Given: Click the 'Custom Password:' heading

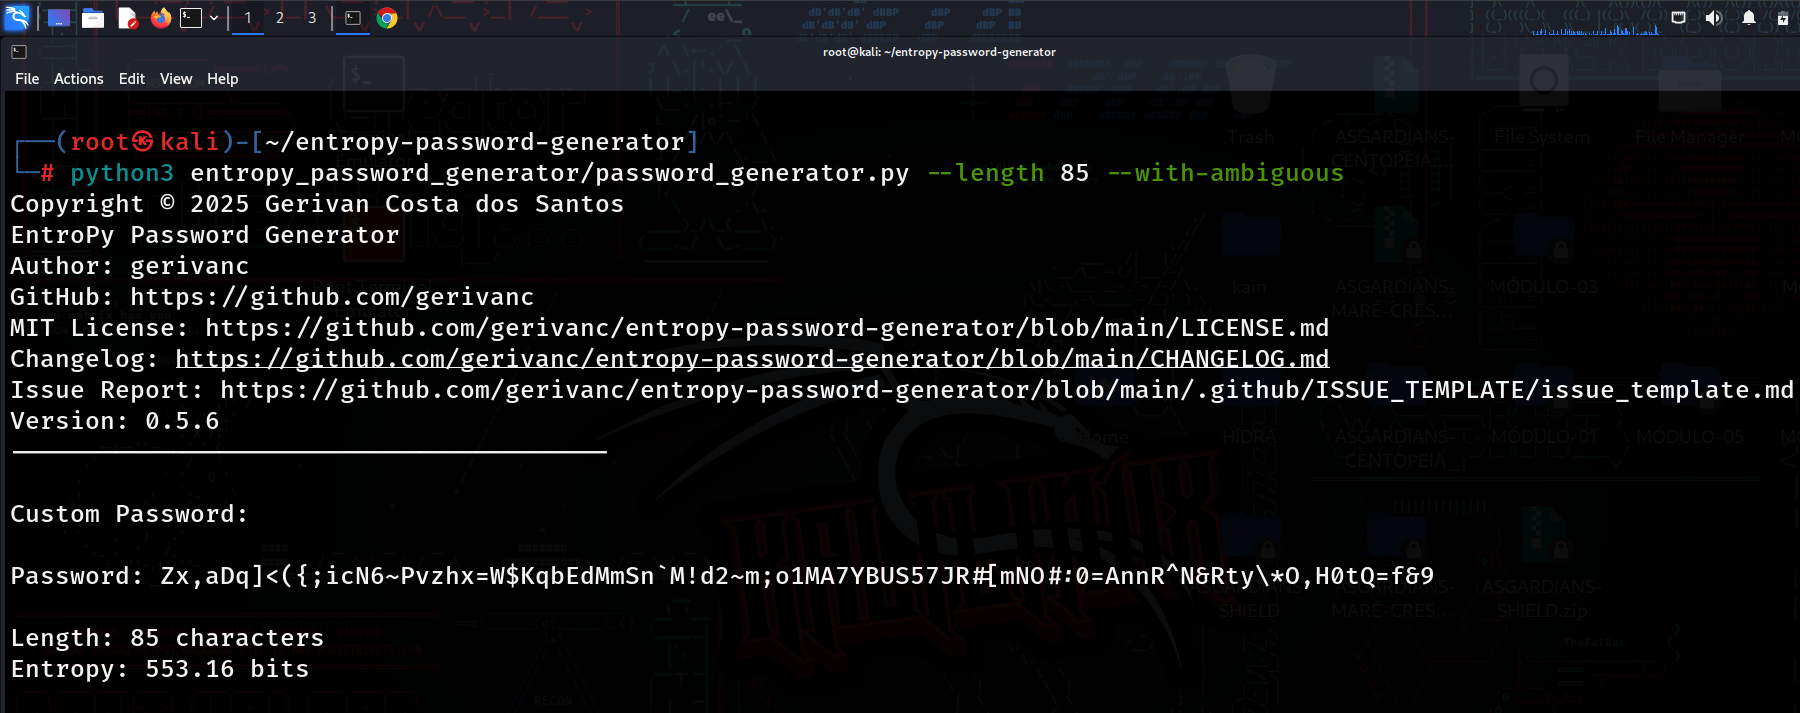Looking at the screenshot, I should 129,514.
